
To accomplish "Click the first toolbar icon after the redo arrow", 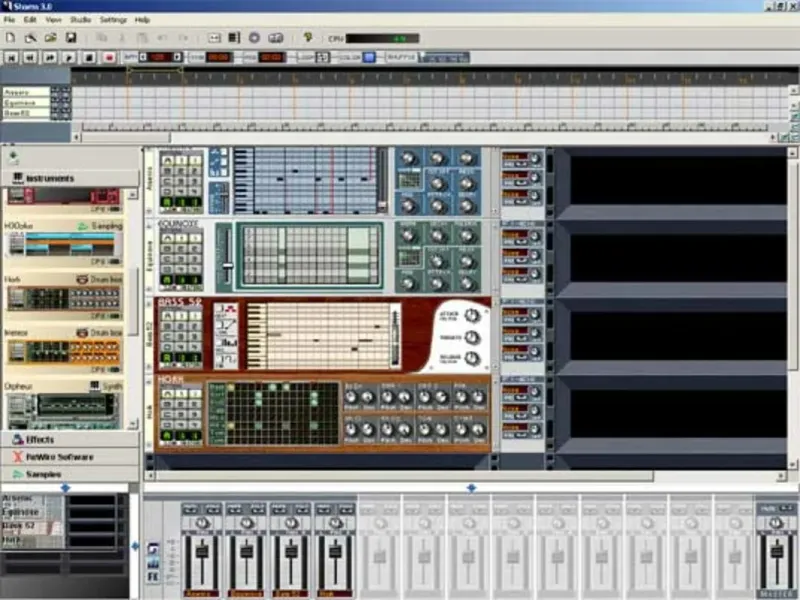I will pyautogui.click(x=214, y=38).
